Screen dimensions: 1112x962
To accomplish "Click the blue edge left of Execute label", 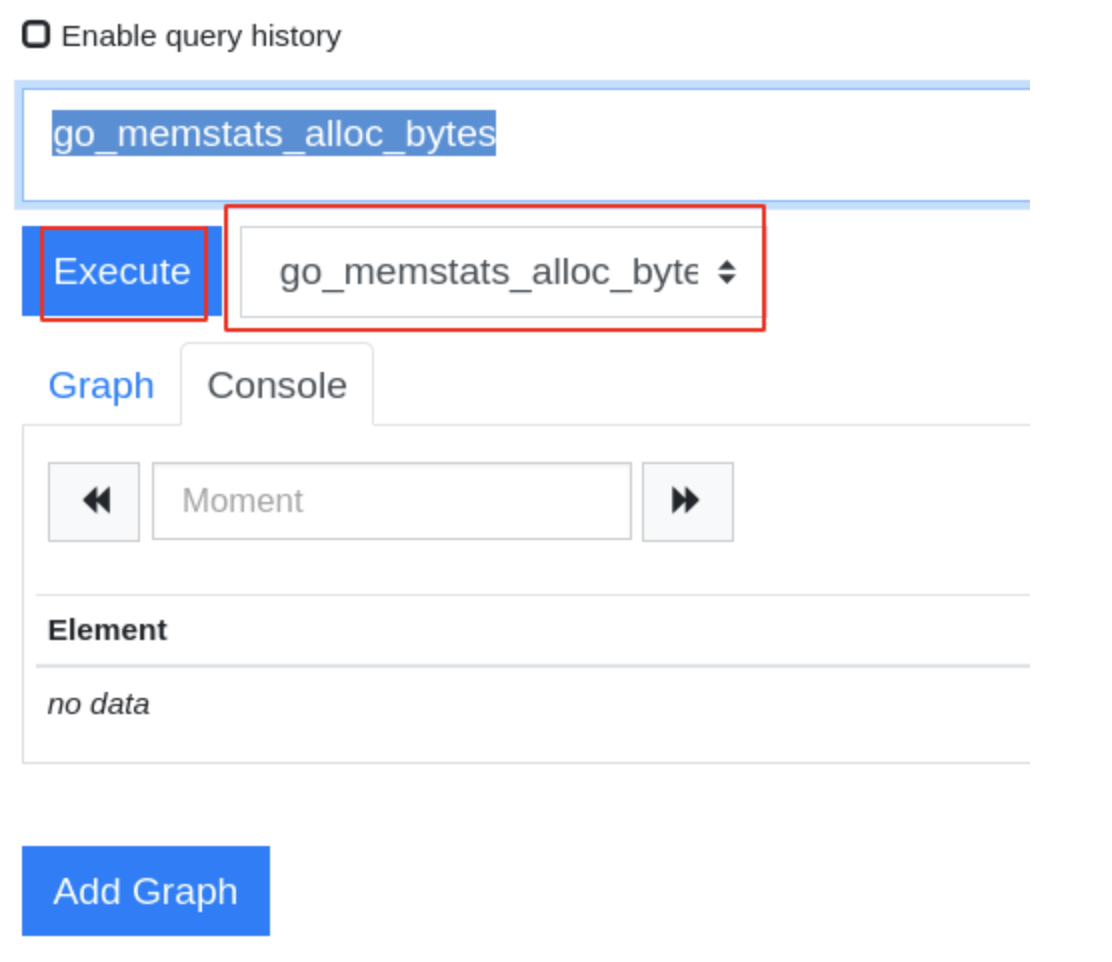I will pyautogui.click(x=31, y=271).
